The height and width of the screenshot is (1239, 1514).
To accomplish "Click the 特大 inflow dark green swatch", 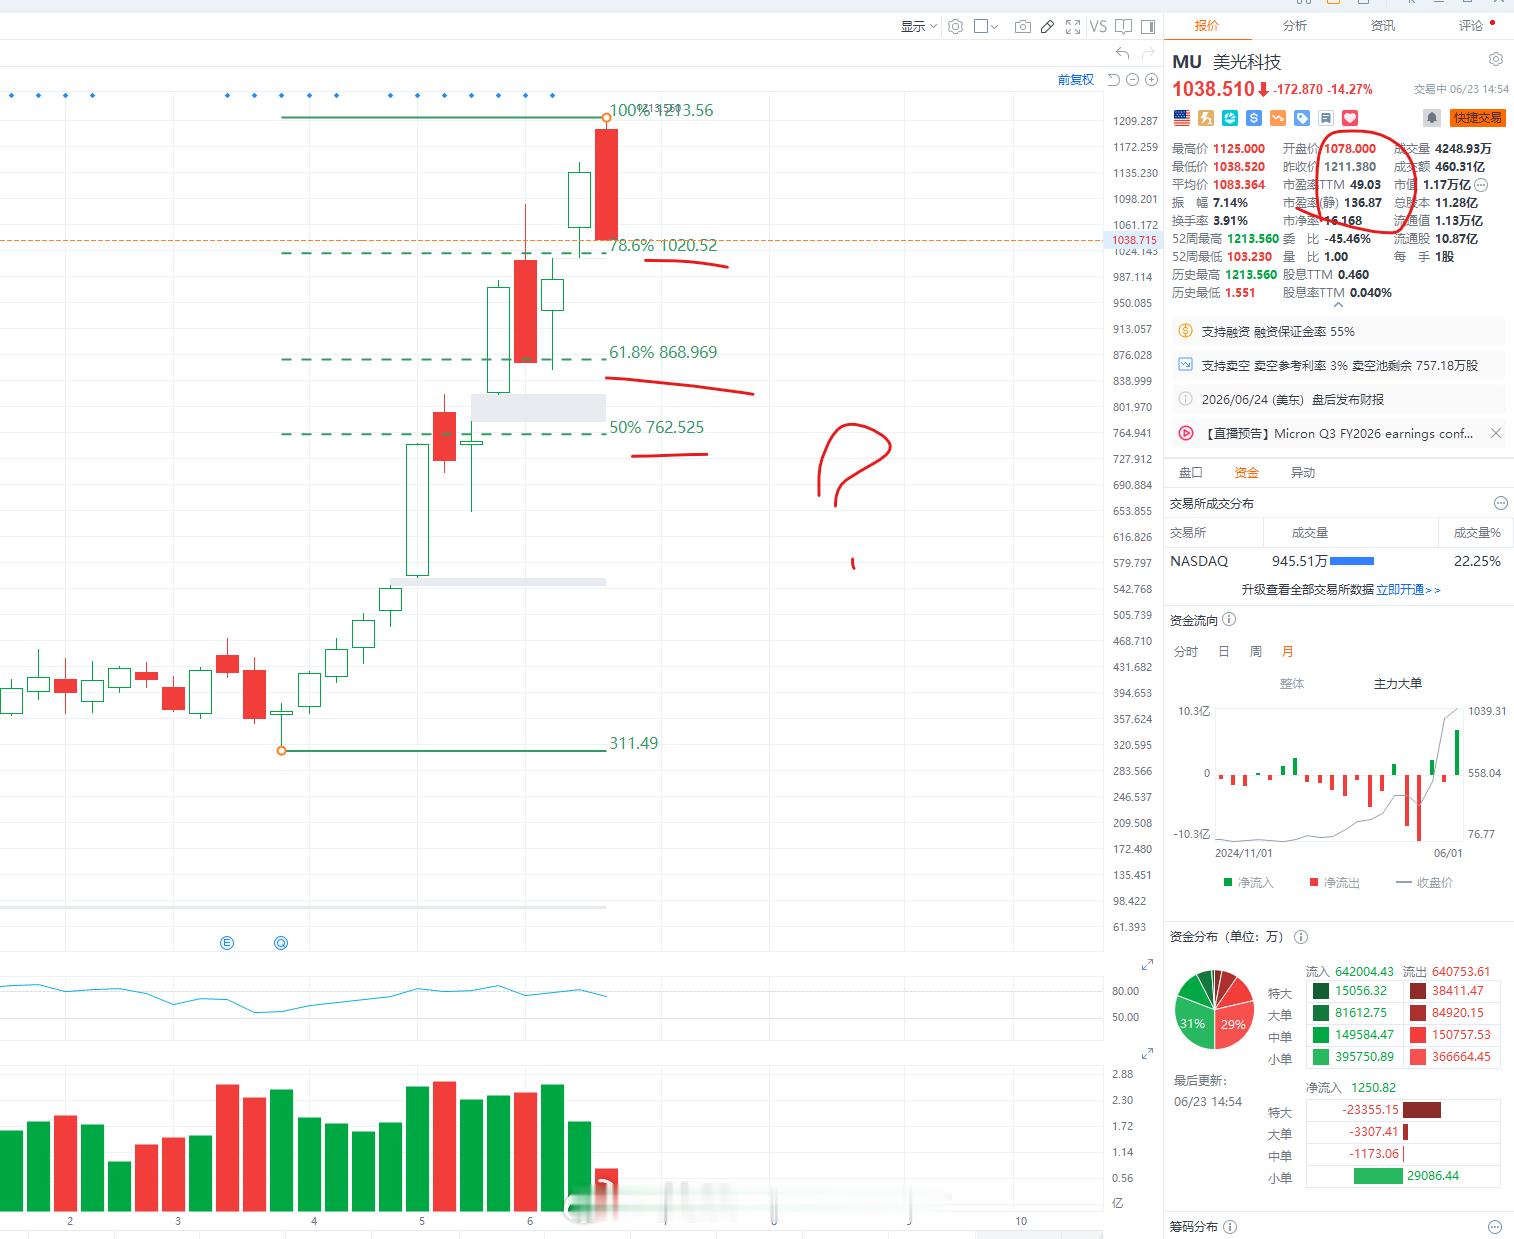I will tap(1321, 991).
